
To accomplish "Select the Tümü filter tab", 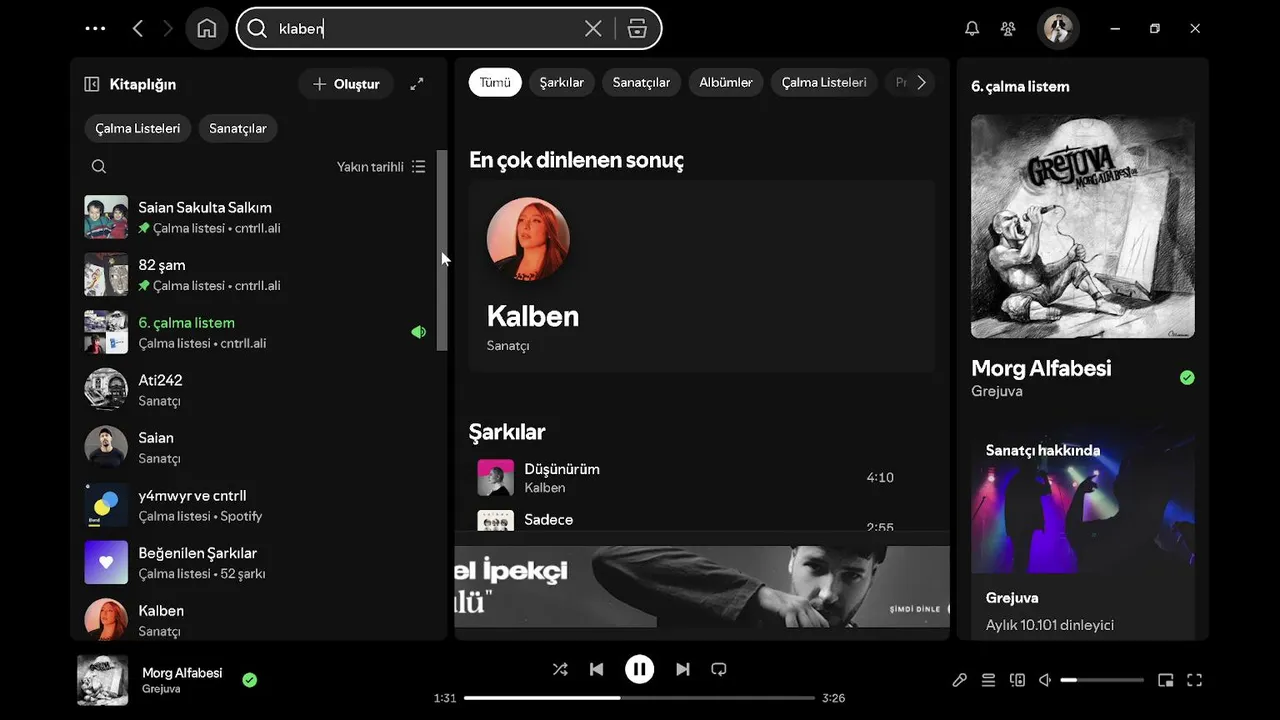I will tap(495, 82).
